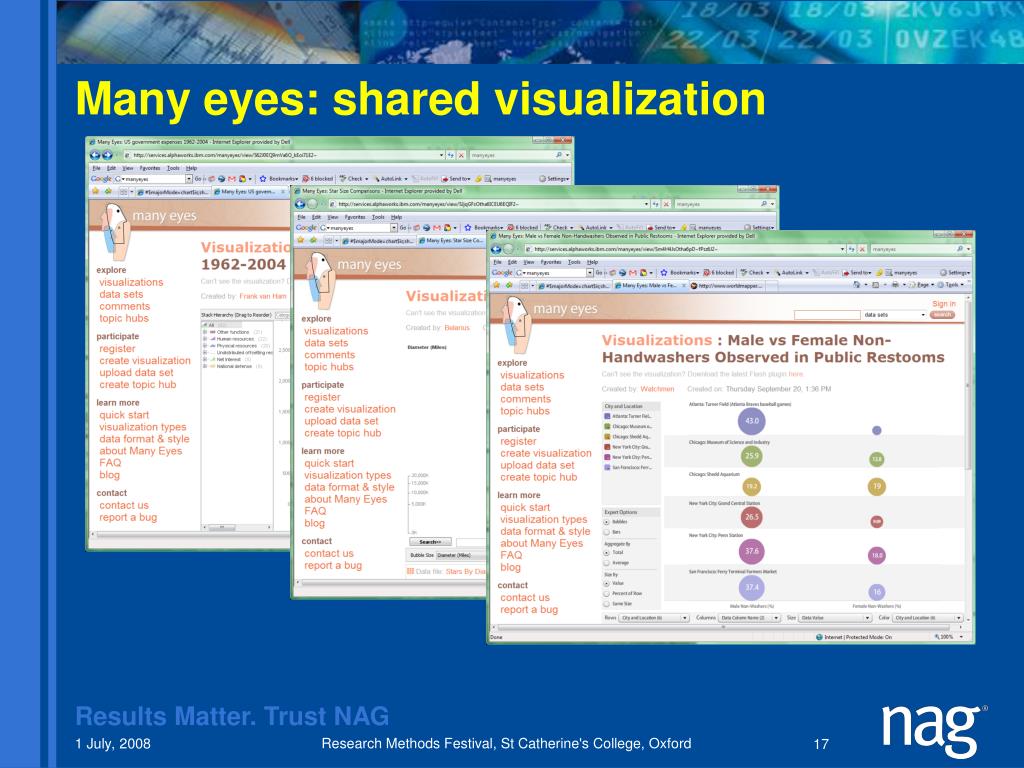Click the Home icon in Non-Handwashers command bar

pos(857,285)
